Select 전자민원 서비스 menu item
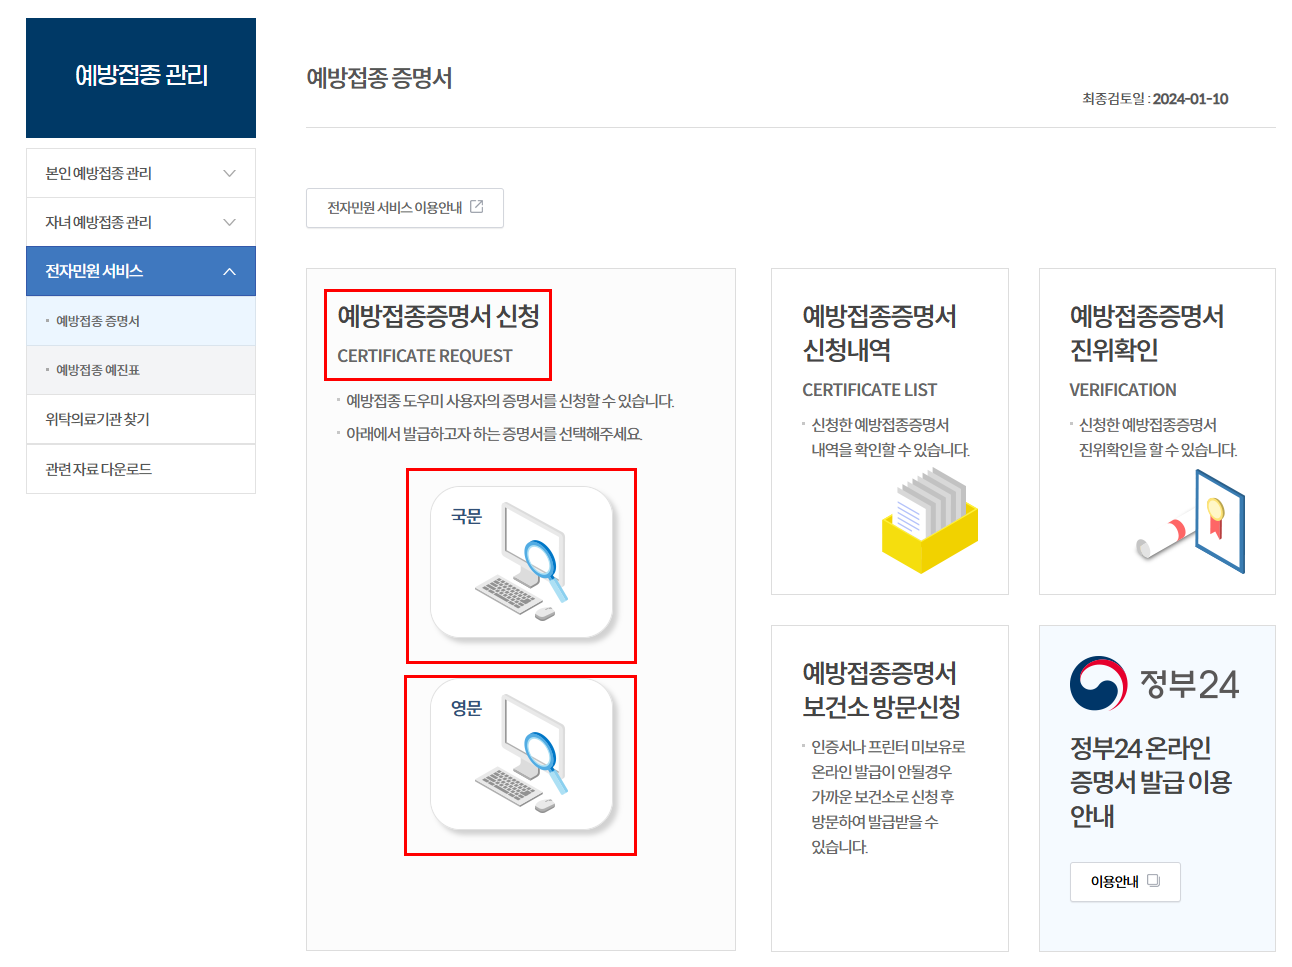The image size is (1292, 967). coord(141,271)
